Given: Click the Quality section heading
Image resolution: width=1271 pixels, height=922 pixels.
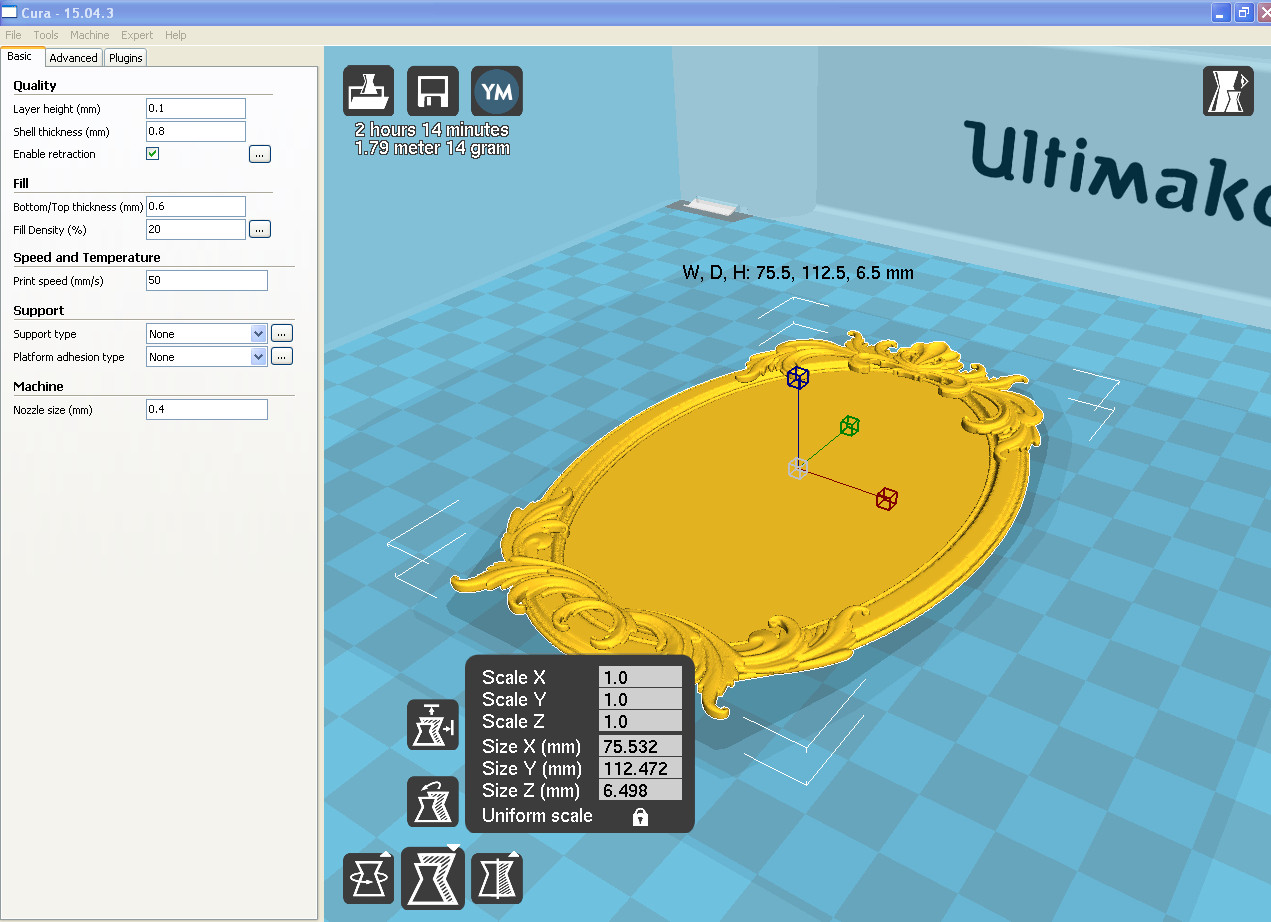Looking at the screenshot, I should [35, 85].
